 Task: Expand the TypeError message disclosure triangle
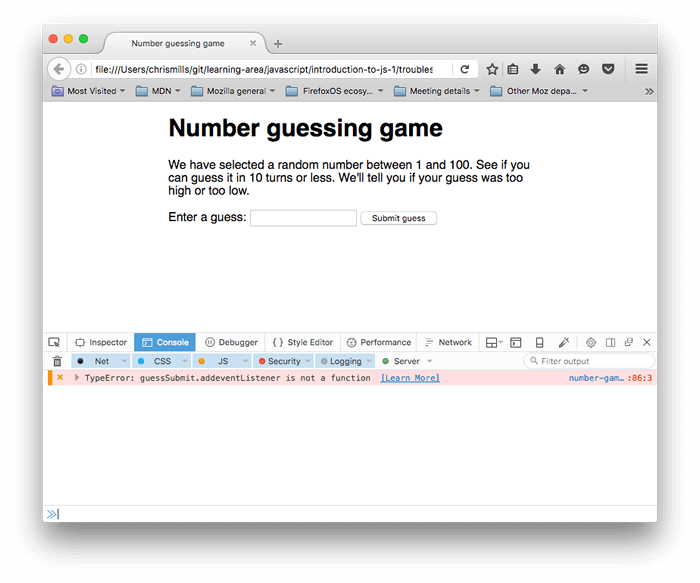click(77, 378)
